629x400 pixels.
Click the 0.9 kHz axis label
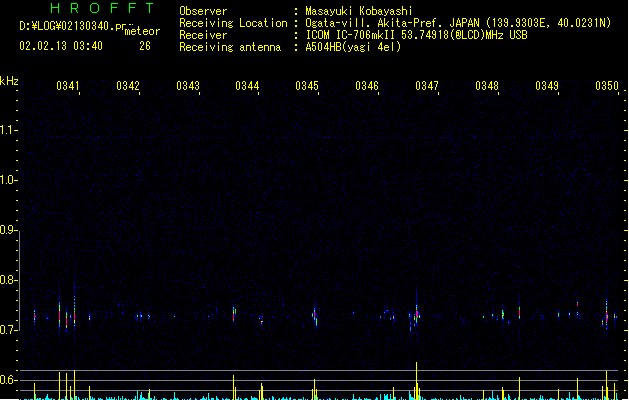click(8, 230)
